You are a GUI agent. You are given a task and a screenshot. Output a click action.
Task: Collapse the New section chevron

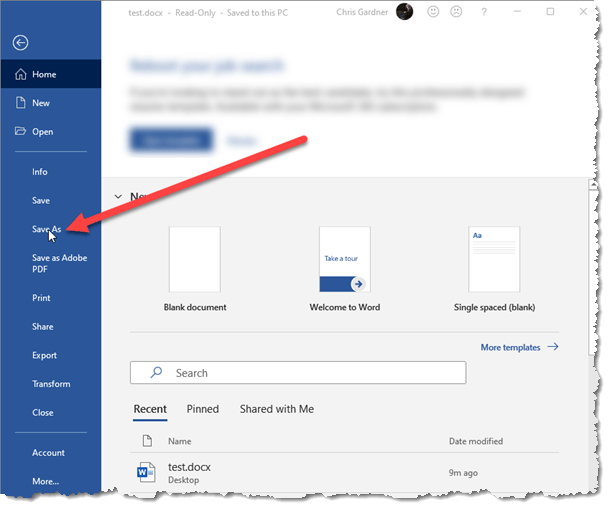[x=118, y=197]
